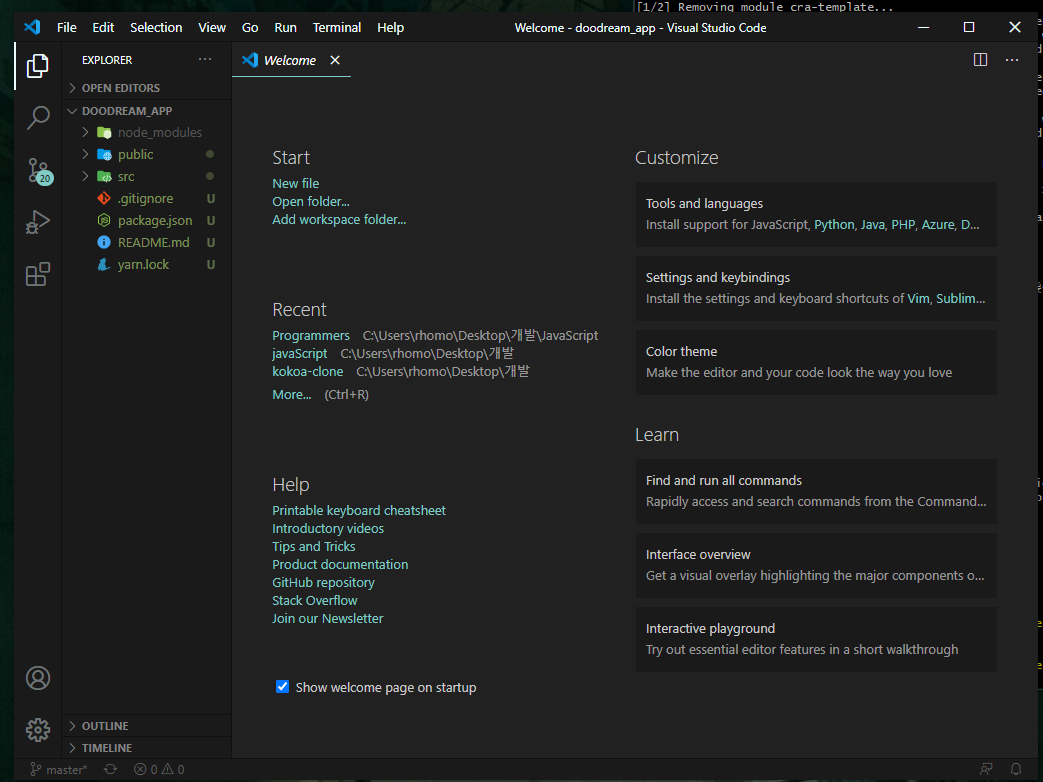
Task: Open recent Programmers project
Action: pos(311,336)
